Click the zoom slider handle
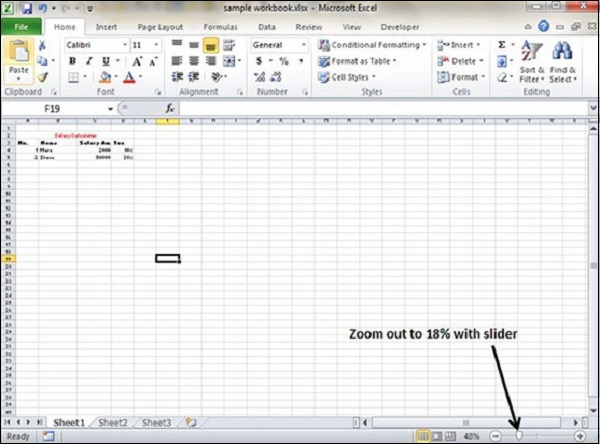 519,436
